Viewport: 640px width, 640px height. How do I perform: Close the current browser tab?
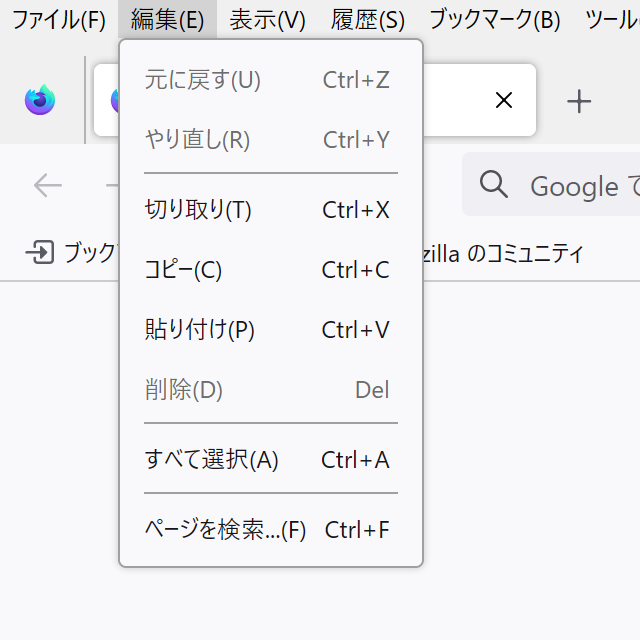504,100
